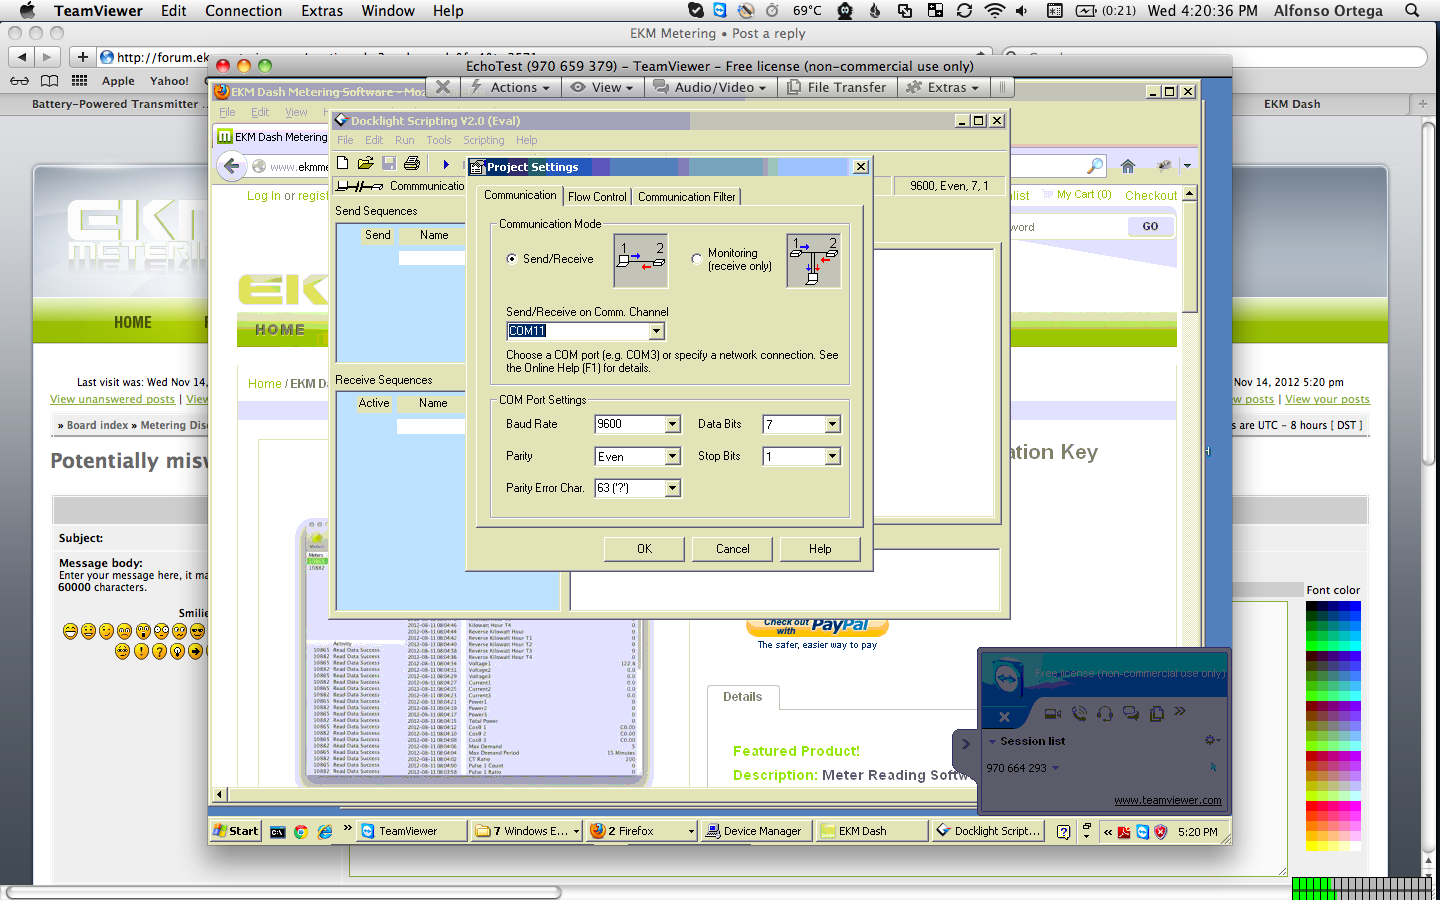Click the help question mark in remote taskbar
Screen dimensions: 1440x900
click(1063, 831)
